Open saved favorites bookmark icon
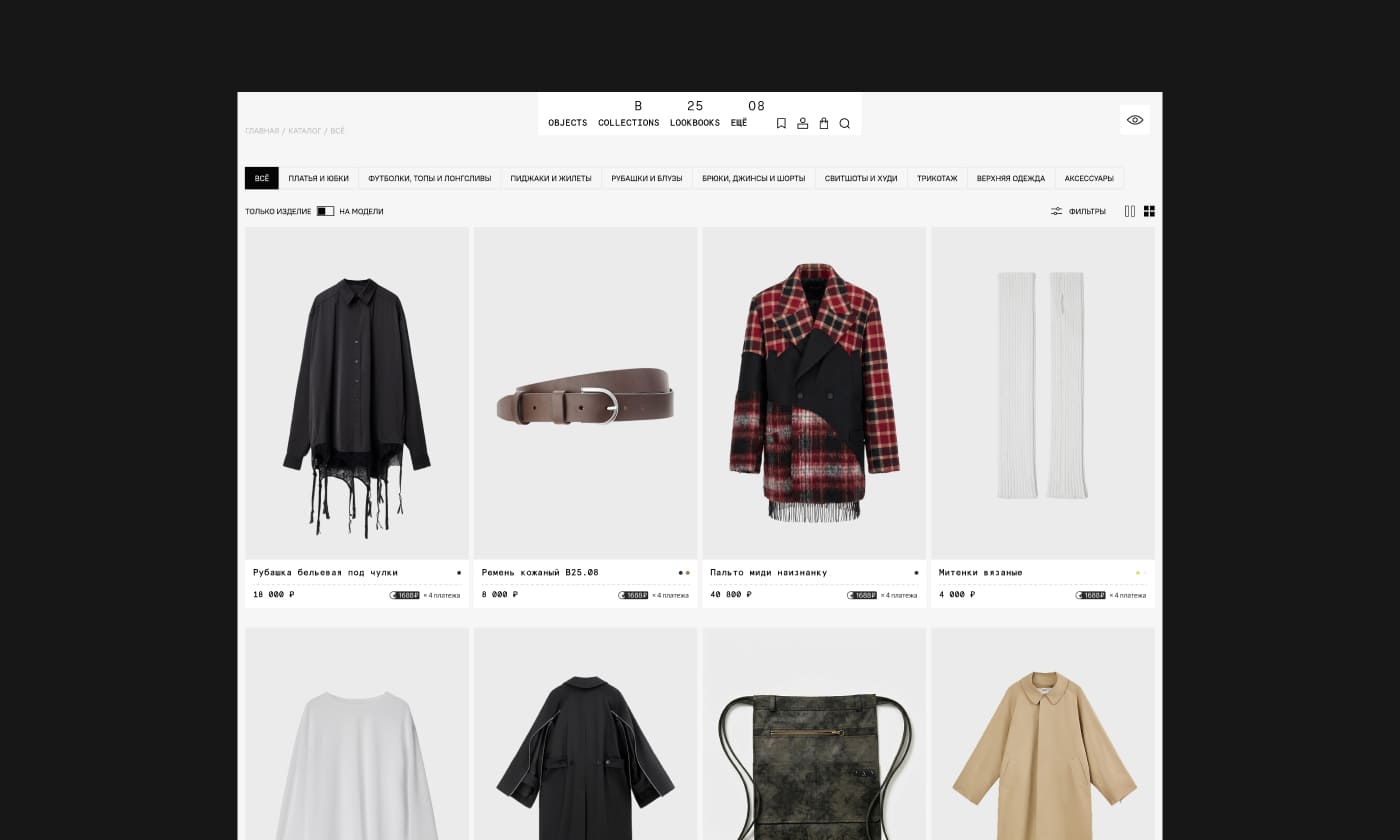Viewport: 1400px width, 840px height. 781,123
